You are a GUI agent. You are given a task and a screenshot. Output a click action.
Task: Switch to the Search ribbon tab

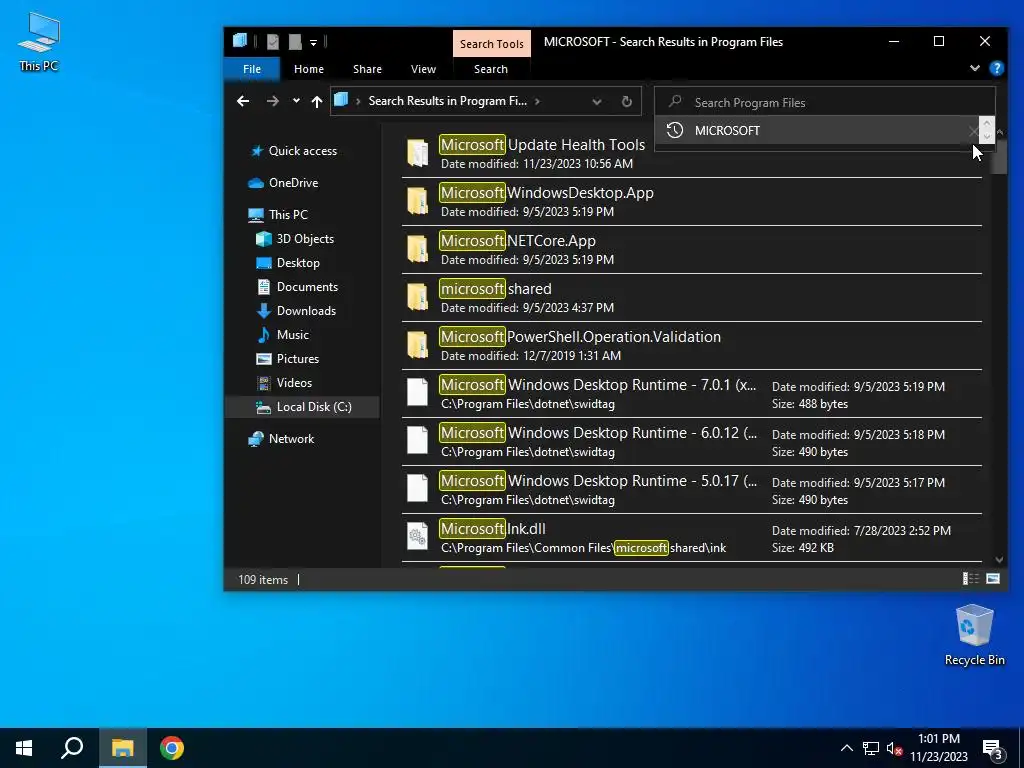491,69
